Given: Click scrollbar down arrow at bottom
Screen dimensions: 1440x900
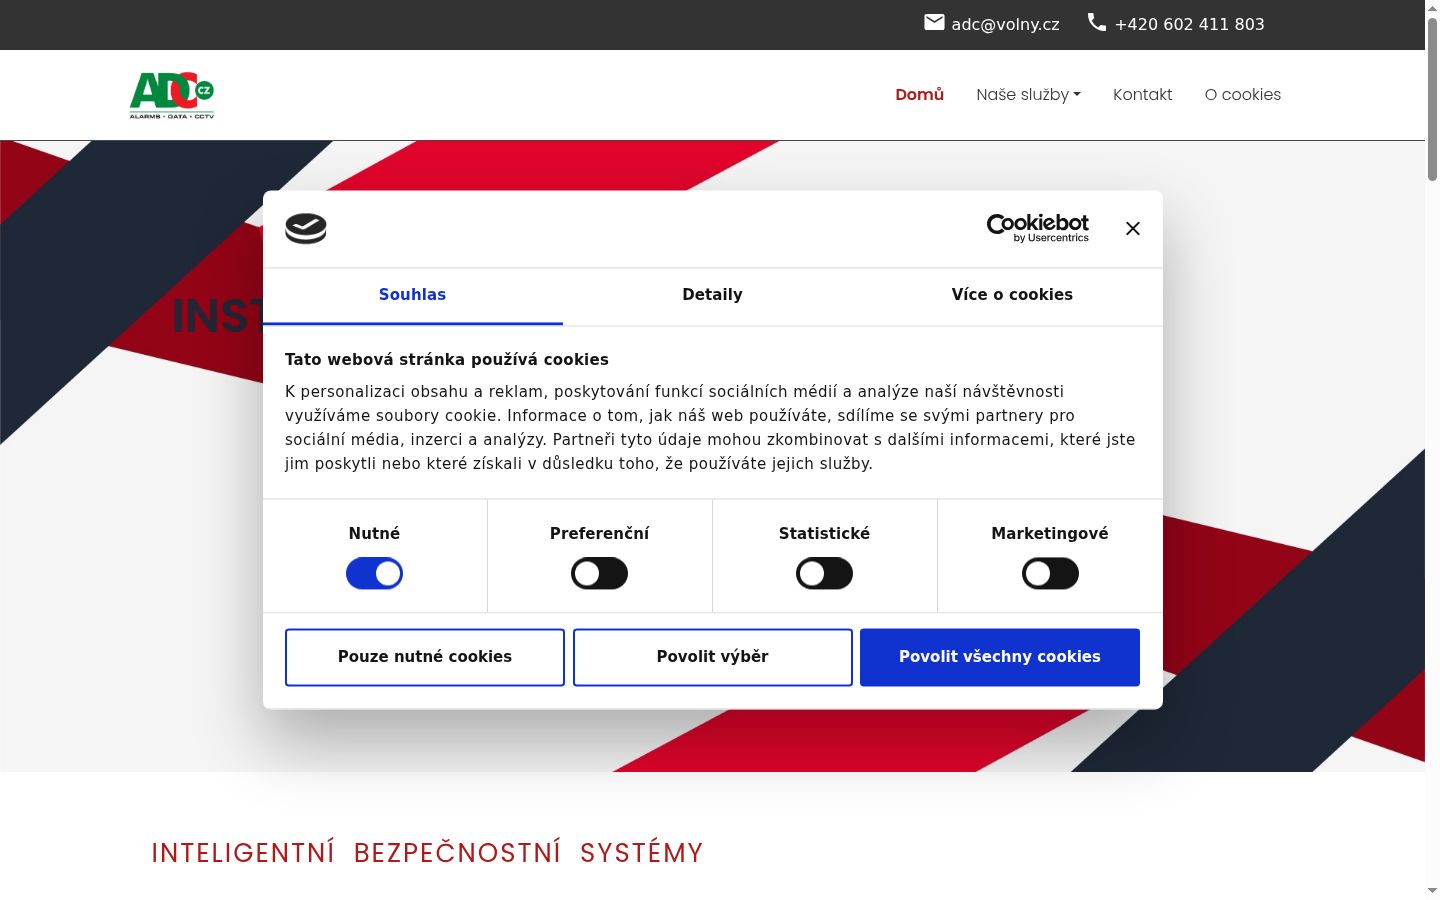Looking at the screenshot, I should click(1432, 891).
